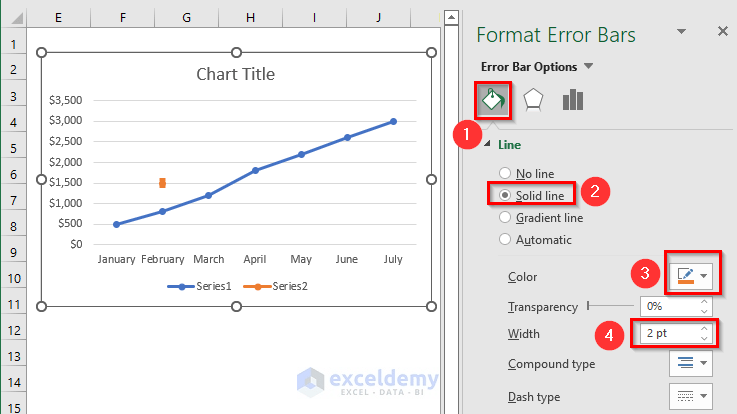This screenshot has width=737, height=414.
Task: Expand the Error Bar Options dropdown
Action: click(x=588, y=66)
